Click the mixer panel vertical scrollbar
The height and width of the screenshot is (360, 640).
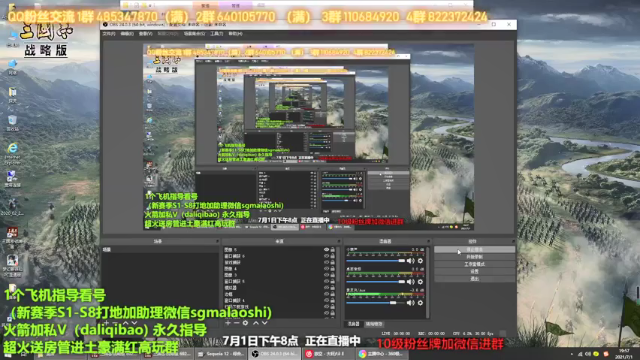(x=427, y=282)
